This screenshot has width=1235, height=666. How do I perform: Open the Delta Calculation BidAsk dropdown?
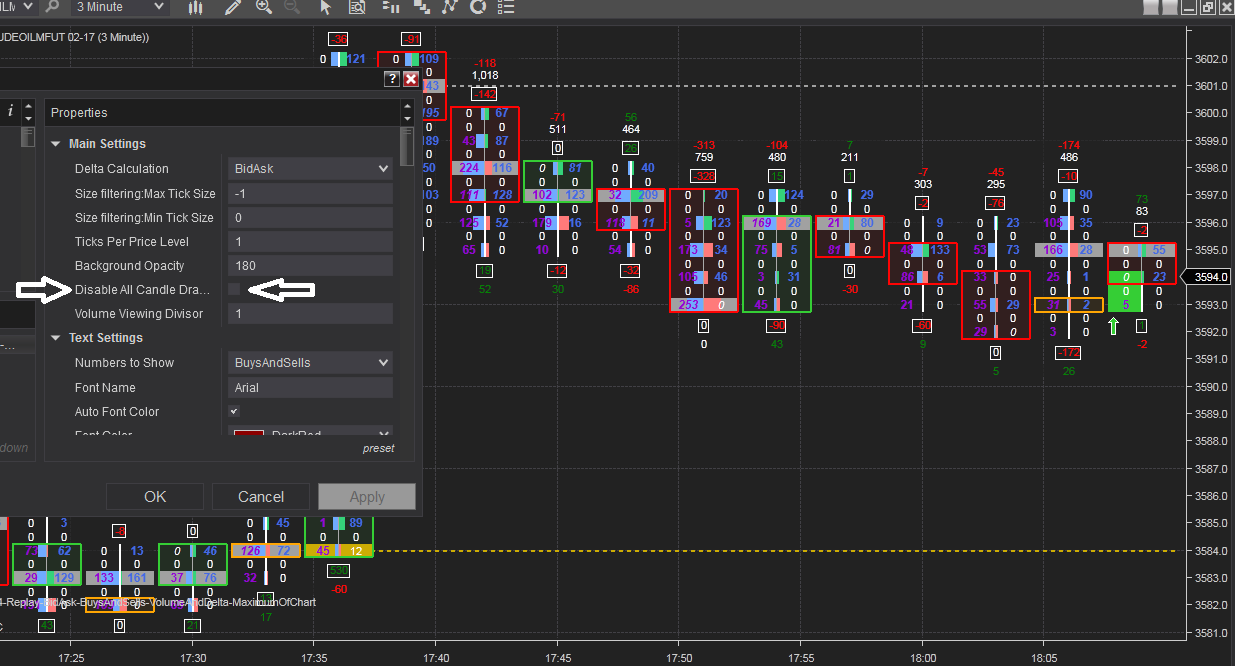click(310, 169)
